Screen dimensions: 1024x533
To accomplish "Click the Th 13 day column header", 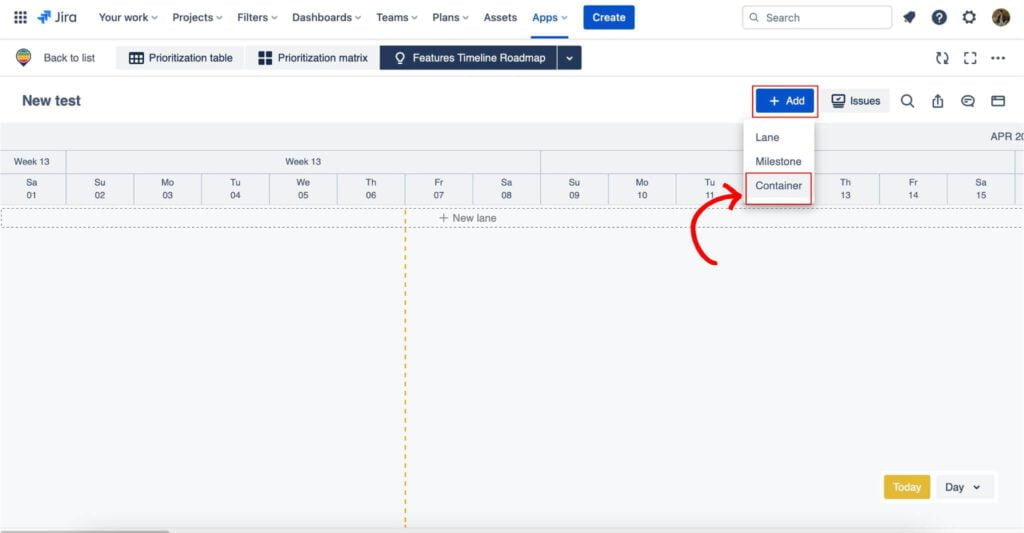I will (845, 189).
